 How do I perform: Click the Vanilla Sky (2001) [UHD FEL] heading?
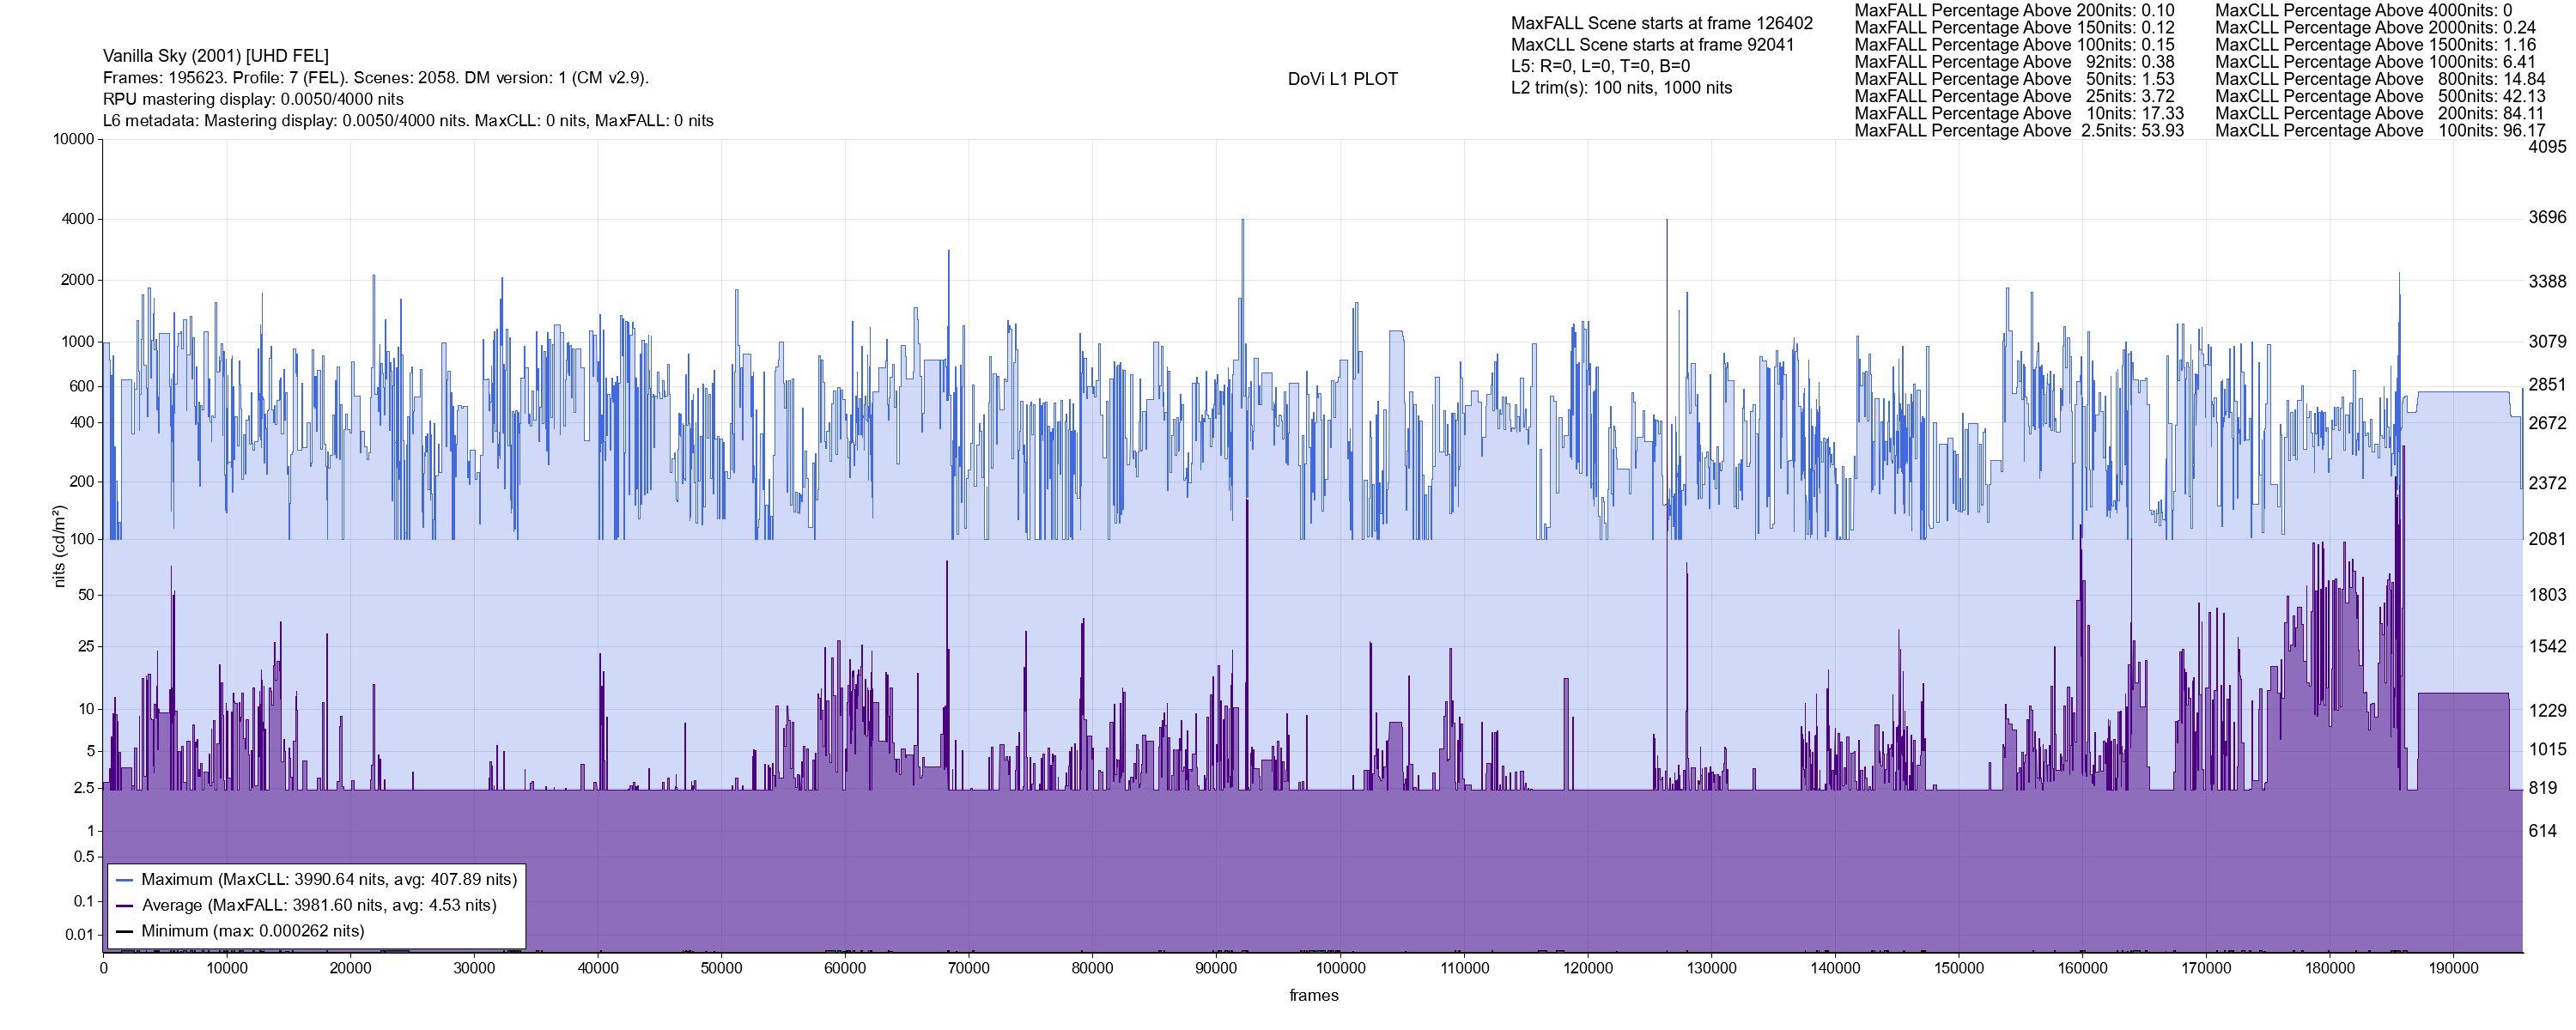216,56
